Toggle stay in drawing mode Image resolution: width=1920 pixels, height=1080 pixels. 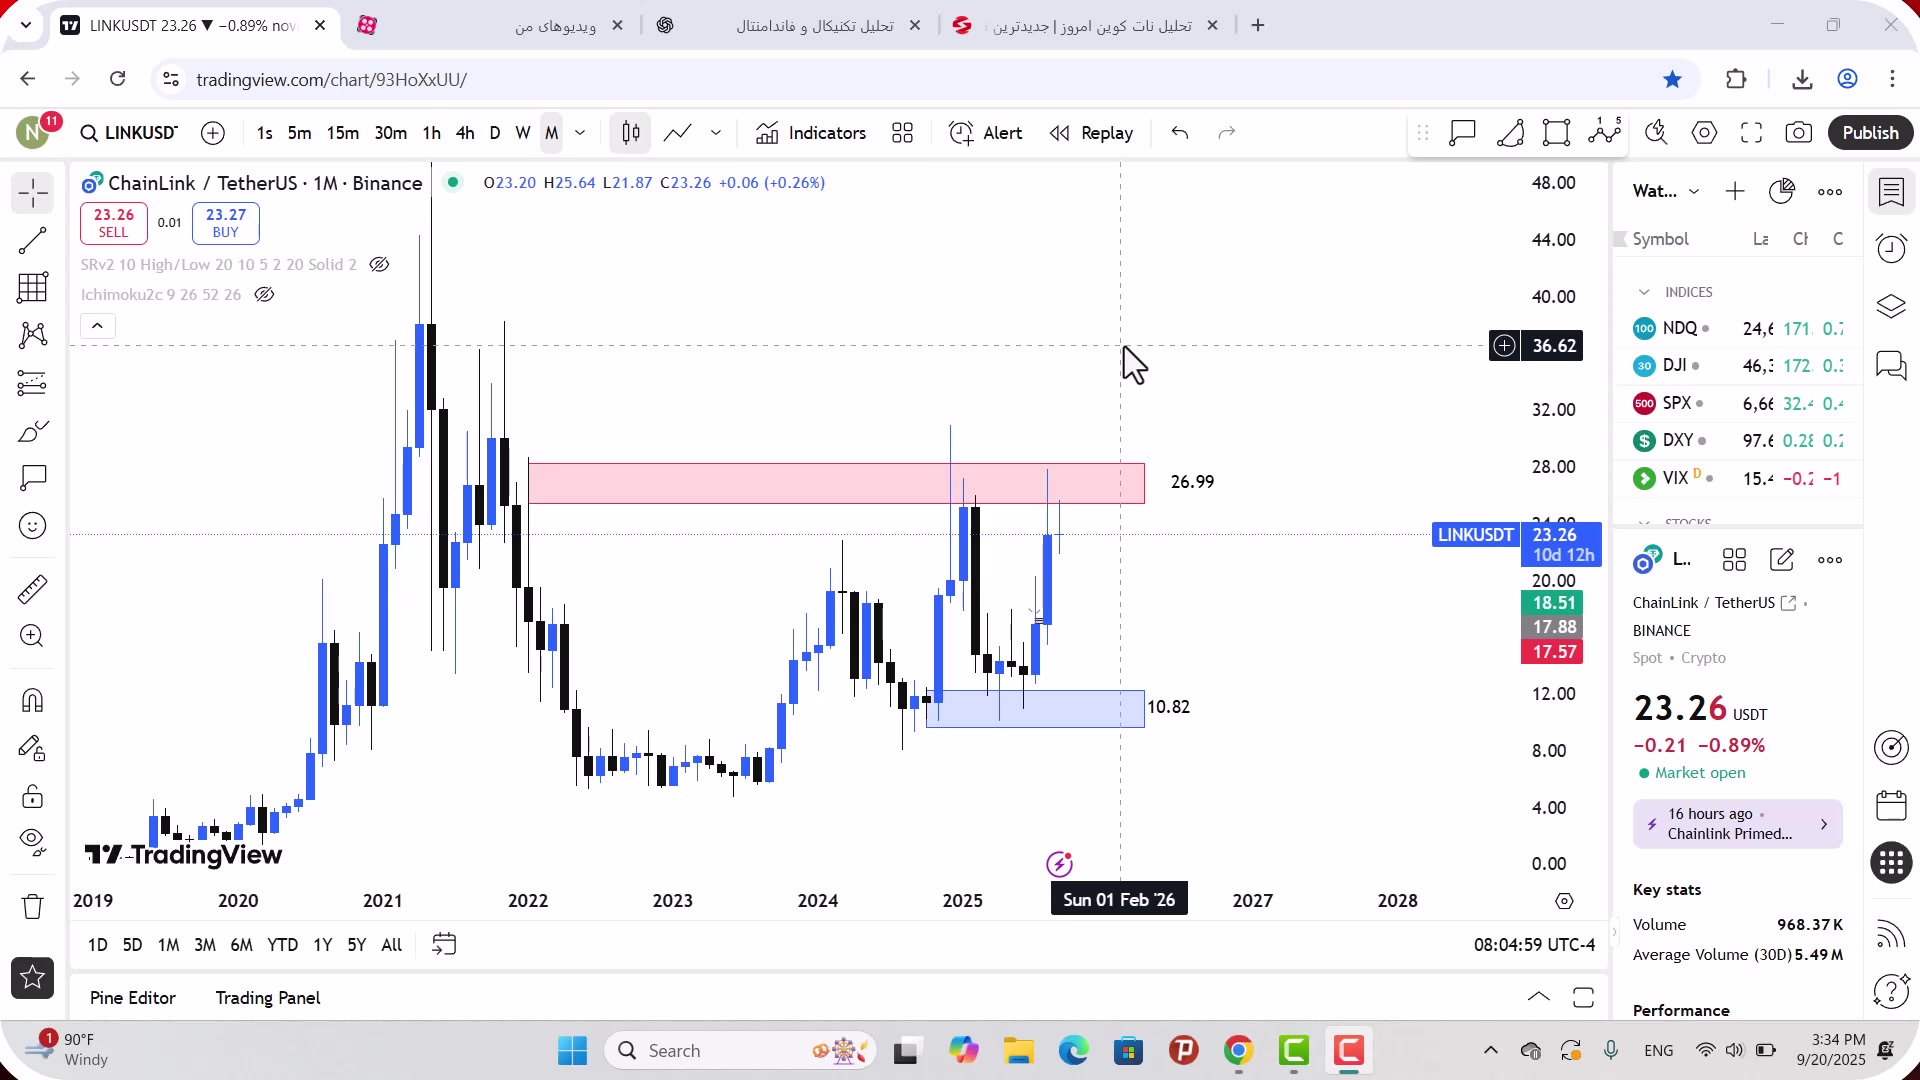pos(33,748)
